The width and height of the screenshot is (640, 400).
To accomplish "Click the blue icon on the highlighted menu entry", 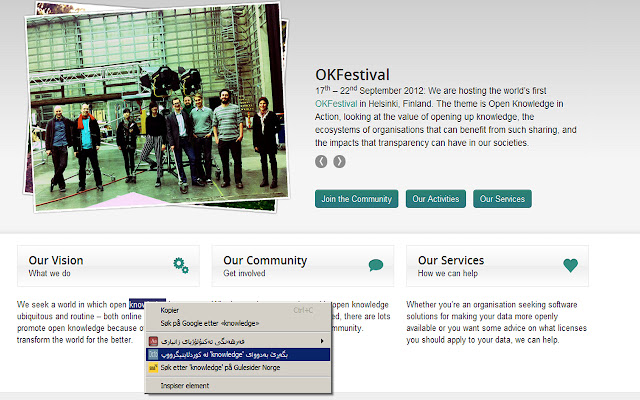I will [153, 354].
